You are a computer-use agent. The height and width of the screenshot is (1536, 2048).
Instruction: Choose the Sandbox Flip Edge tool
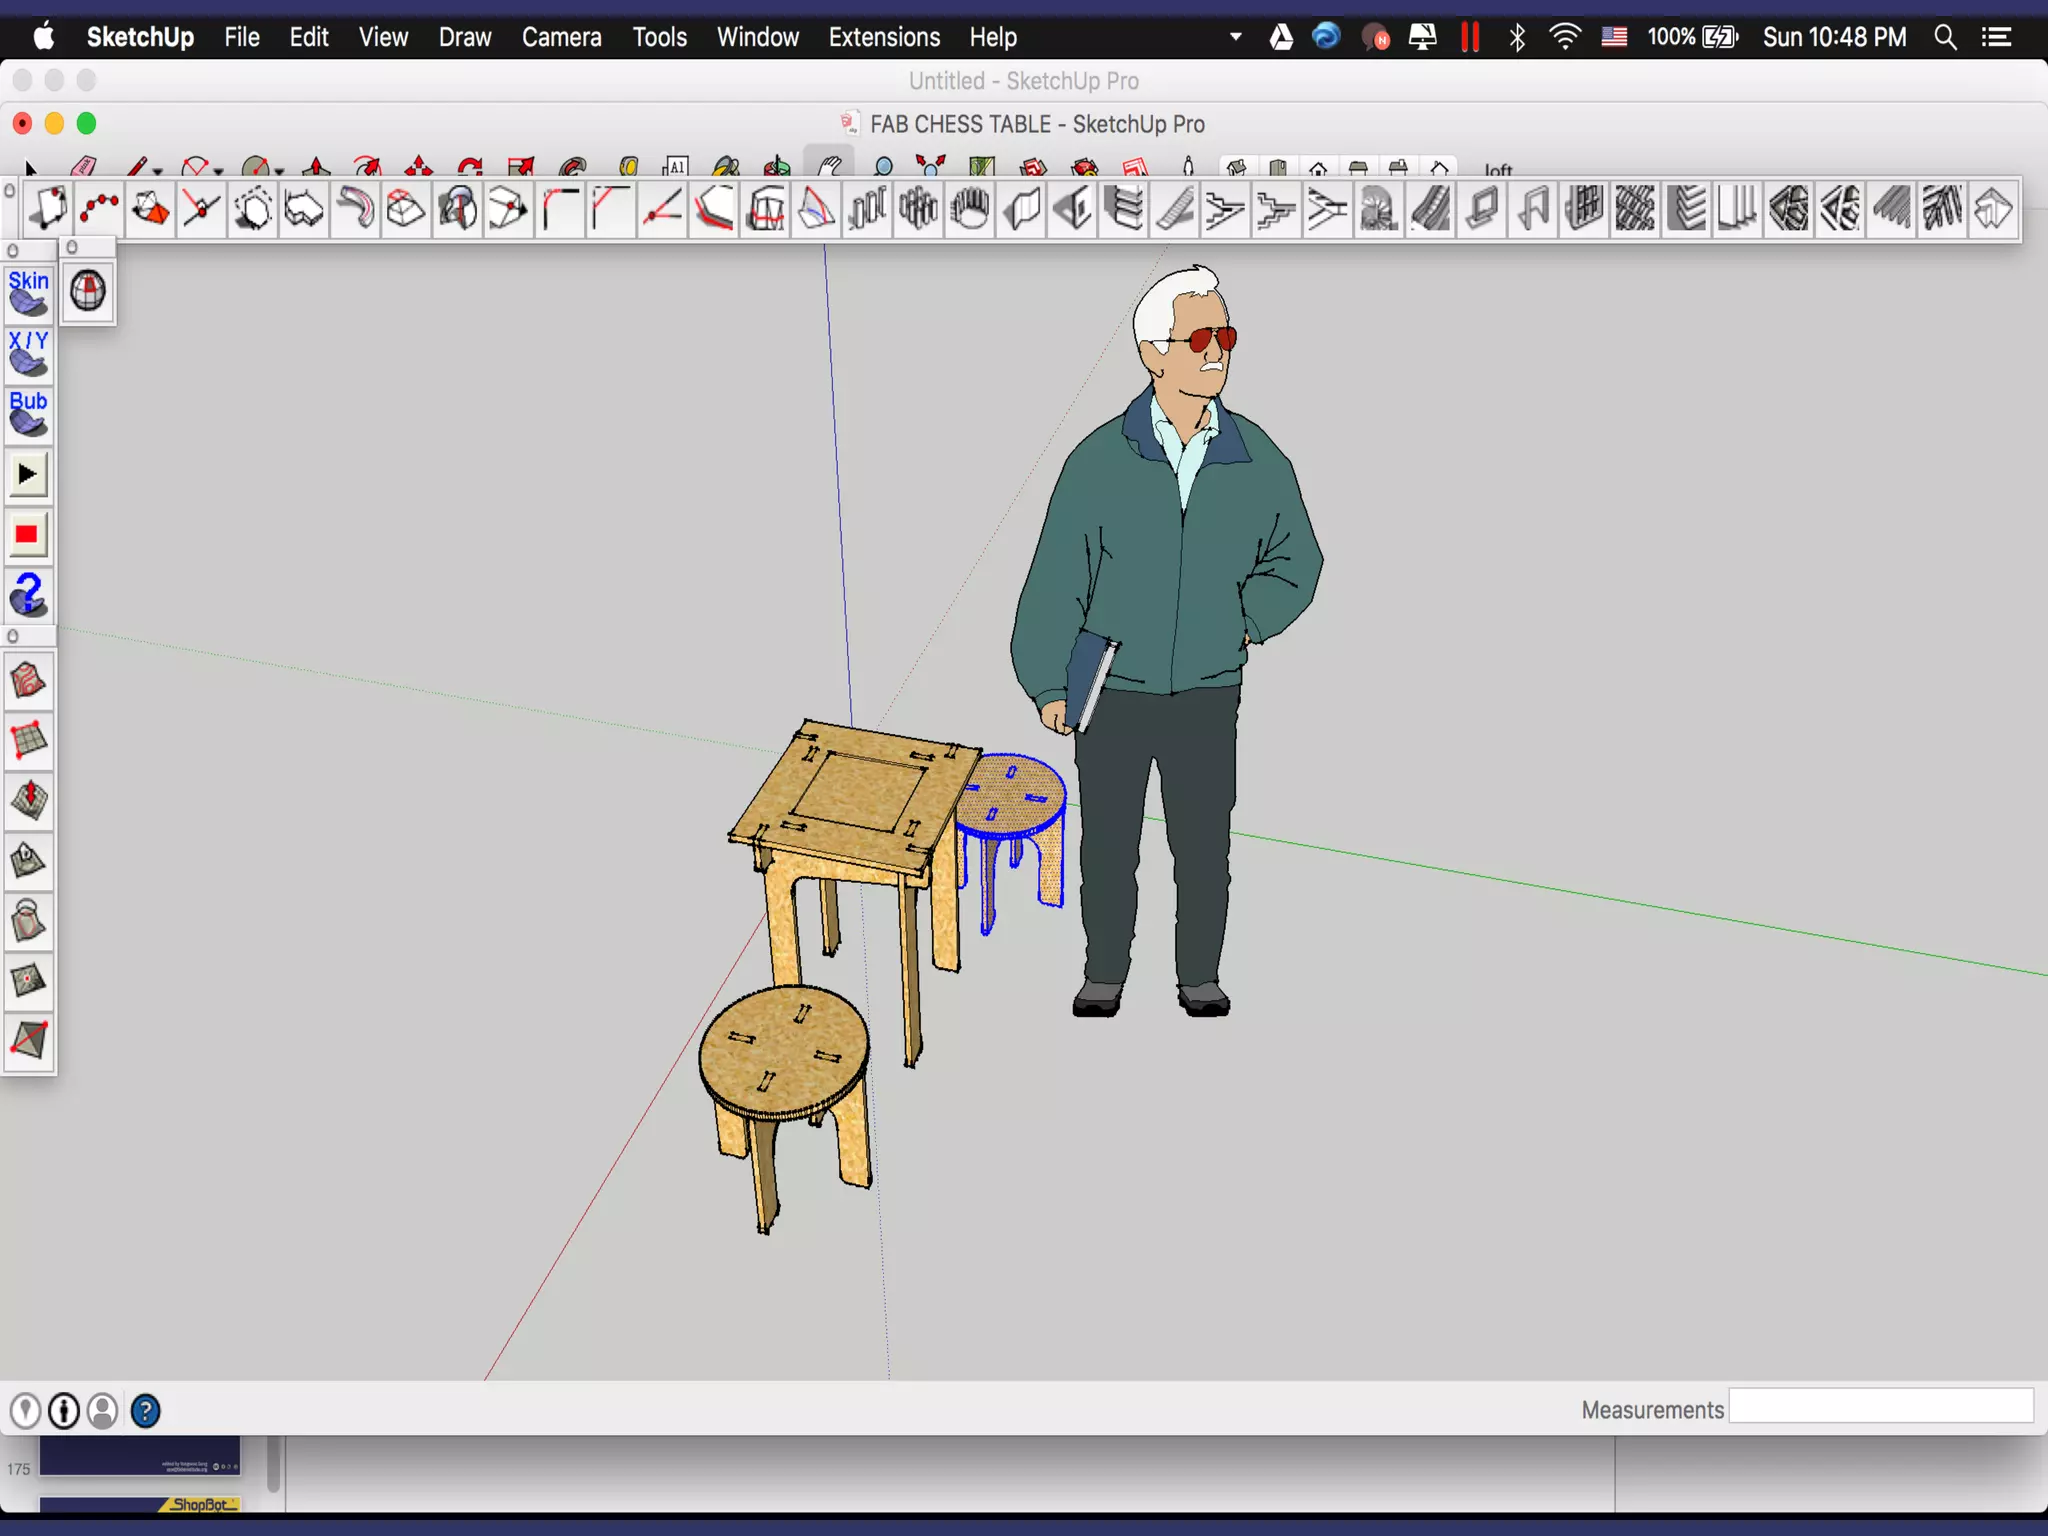pyautogui.click(x=28, y=1039)
